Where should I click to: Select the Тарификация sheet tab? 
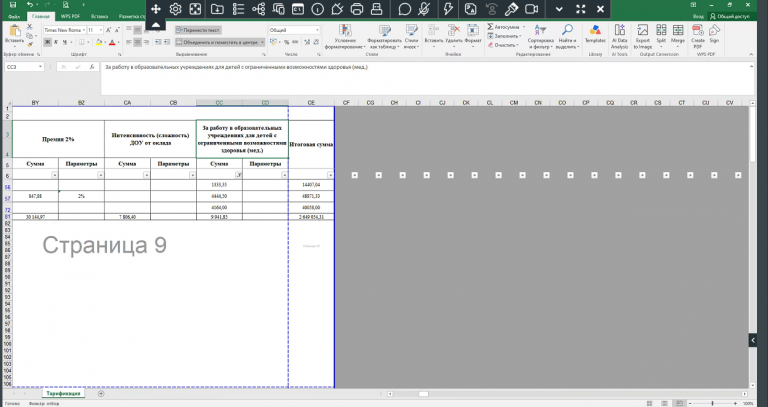(x=63, y=393)
